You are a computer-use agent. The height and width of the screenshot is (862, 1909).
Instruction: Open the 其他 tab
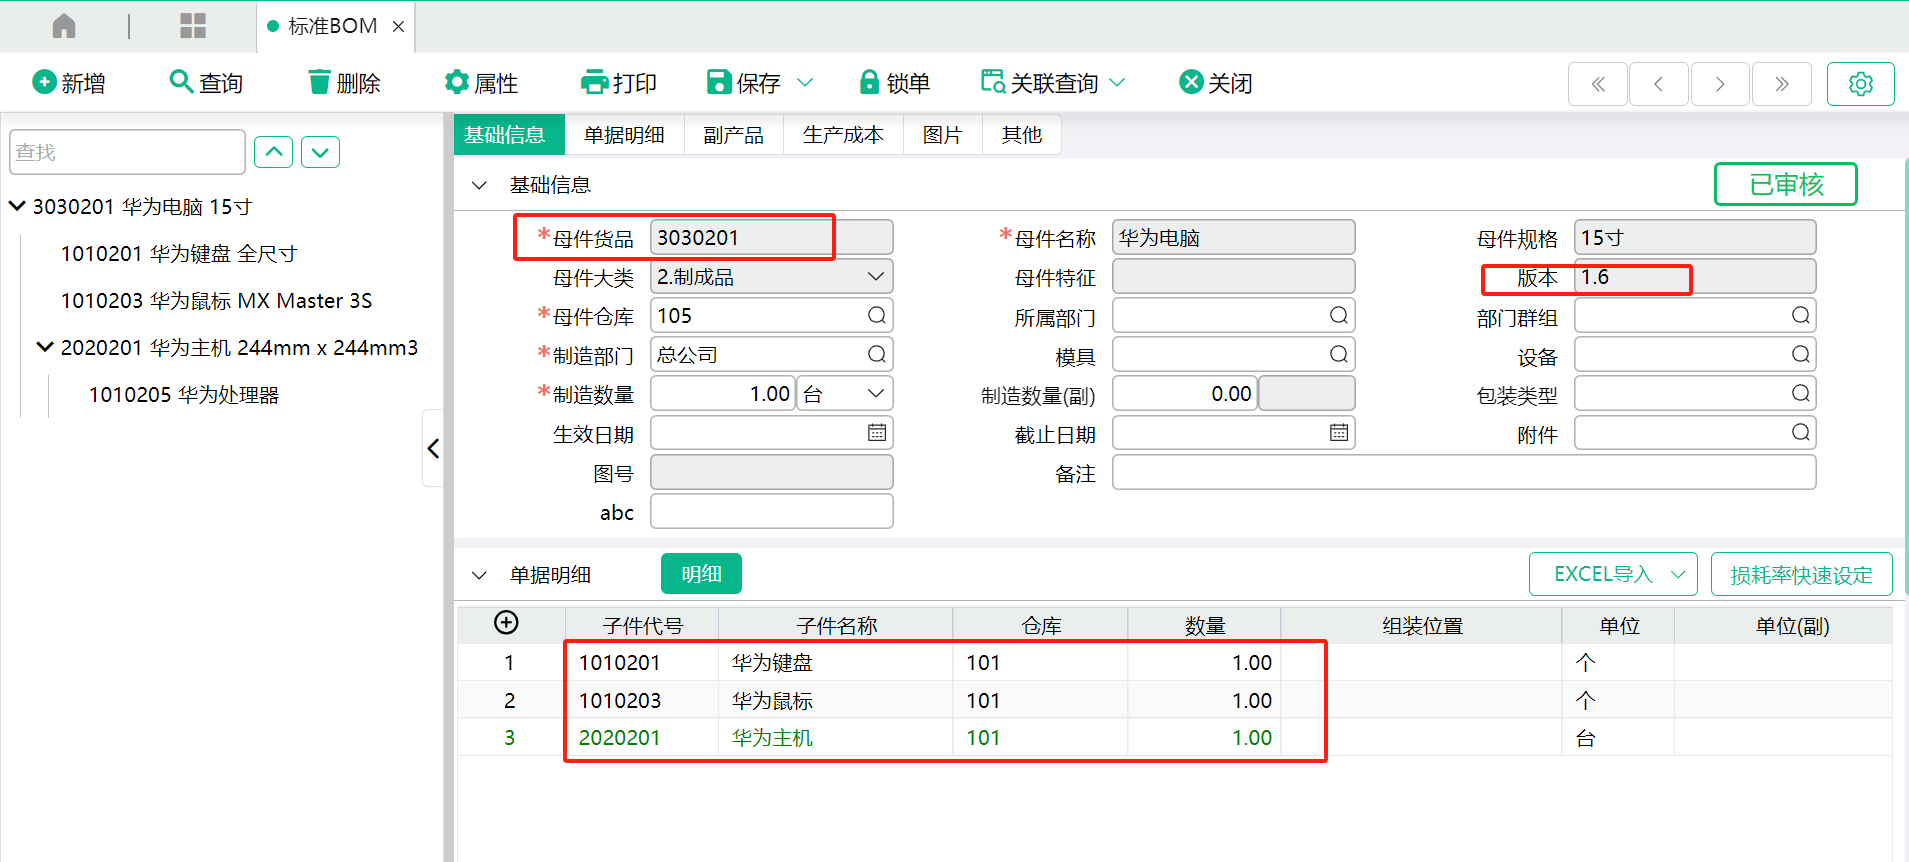[x=1022, y=135]
